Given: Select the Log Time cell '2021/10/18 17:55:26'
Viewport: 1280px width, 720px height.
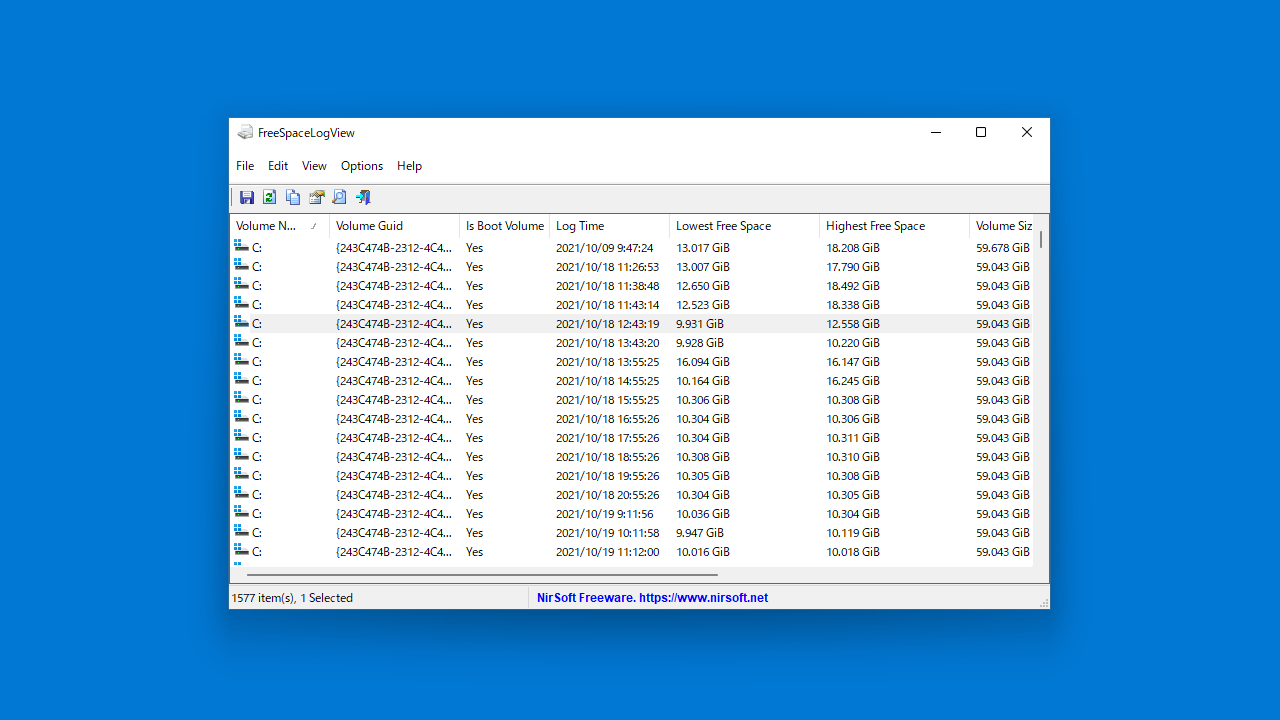Looking at the screenshot, I should (x=608, y=438).
